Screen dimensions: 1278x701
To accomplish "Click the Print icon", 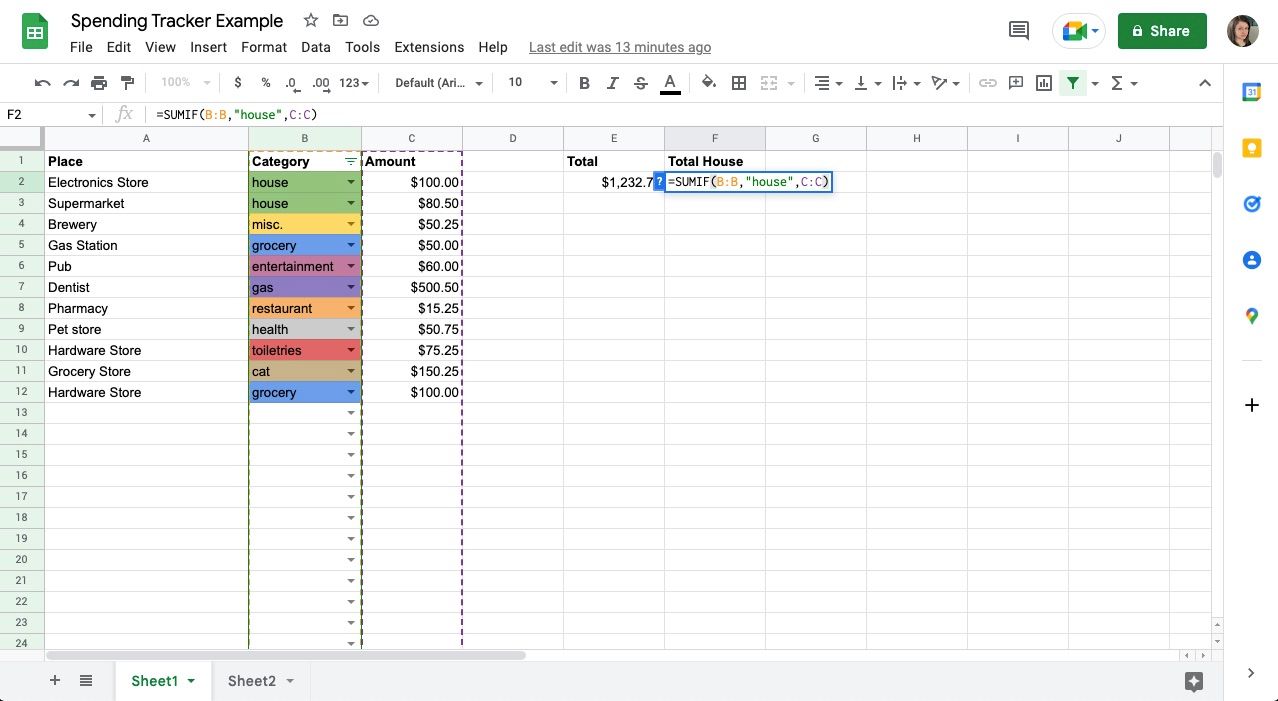I will tap(99, 83).
